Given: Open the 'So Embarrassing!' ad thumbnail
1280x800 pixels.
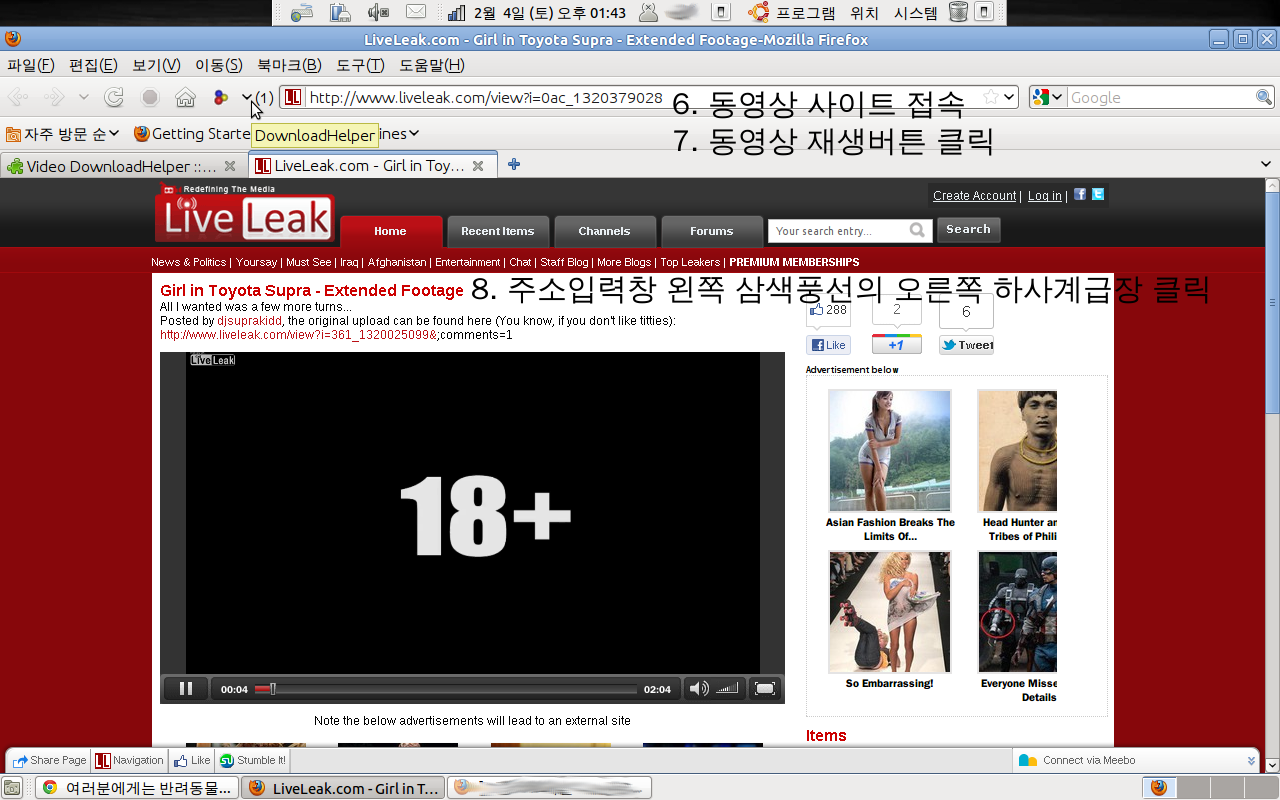Looking at the screenshot, I should pyautogui.click(x=890, y=612).
